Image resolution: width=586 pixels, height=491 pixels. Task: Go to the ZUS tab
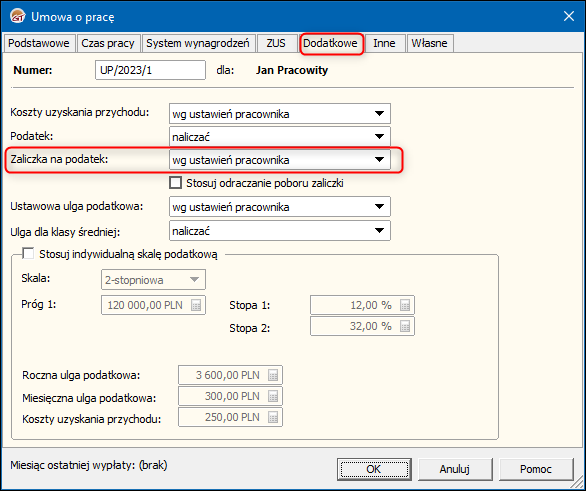[x=276, y=43]
